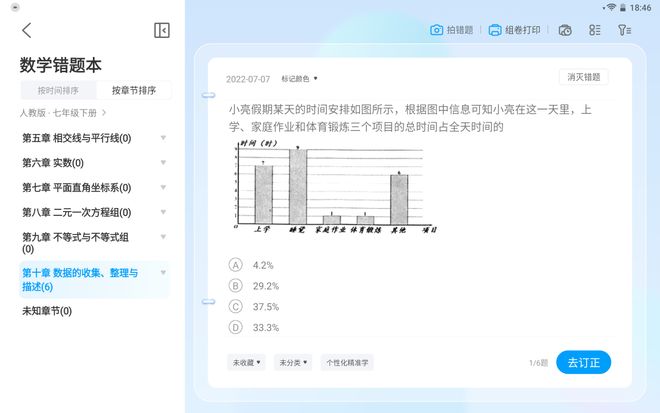Choose option D 33.3%

tap(253, 327)
